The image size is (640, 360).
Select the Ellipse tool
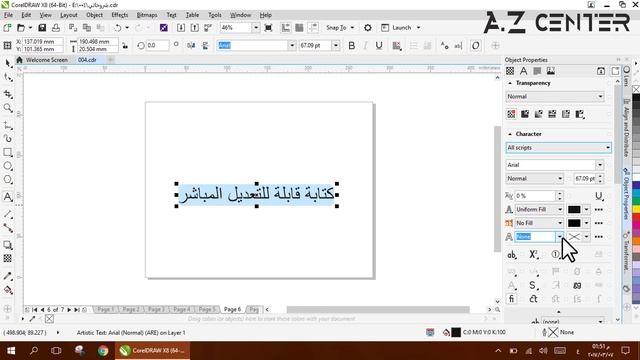click(x=8, y=166)
